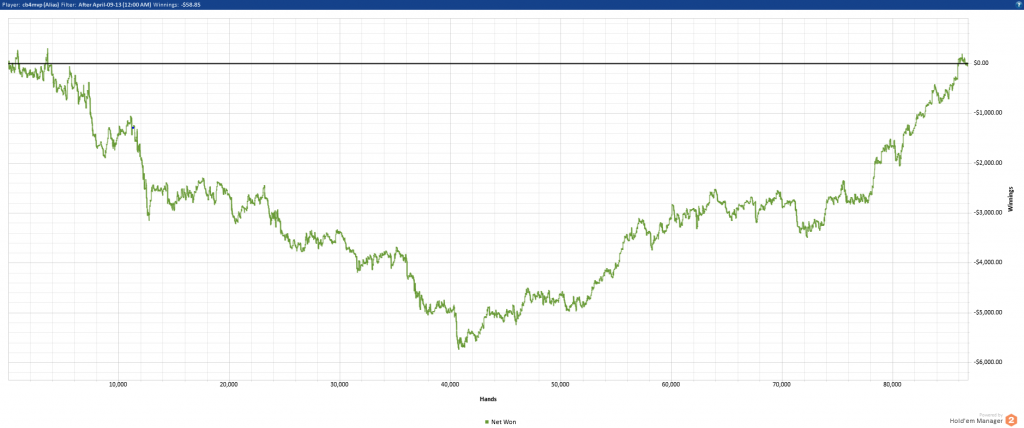Click the 40,000 hands axis tick label
1024x428 pixels.
(449, 385)
